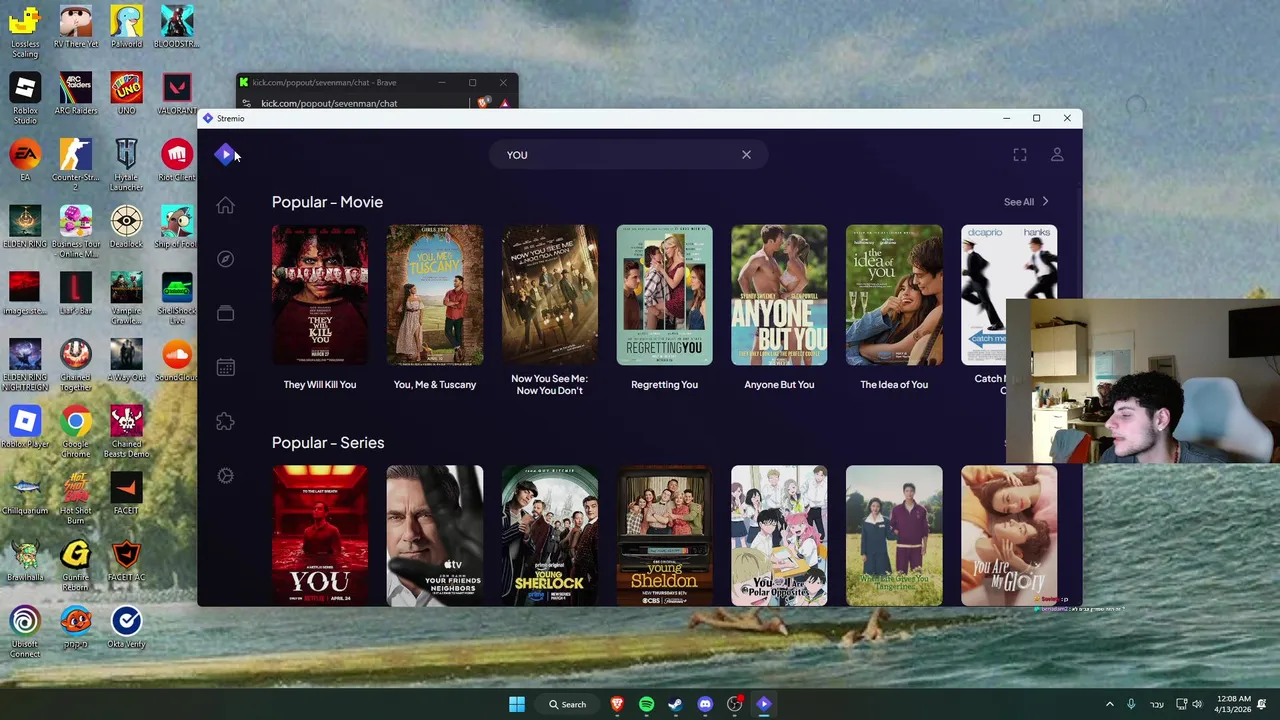Select the Deadlock desktop icon

(126, 227)
